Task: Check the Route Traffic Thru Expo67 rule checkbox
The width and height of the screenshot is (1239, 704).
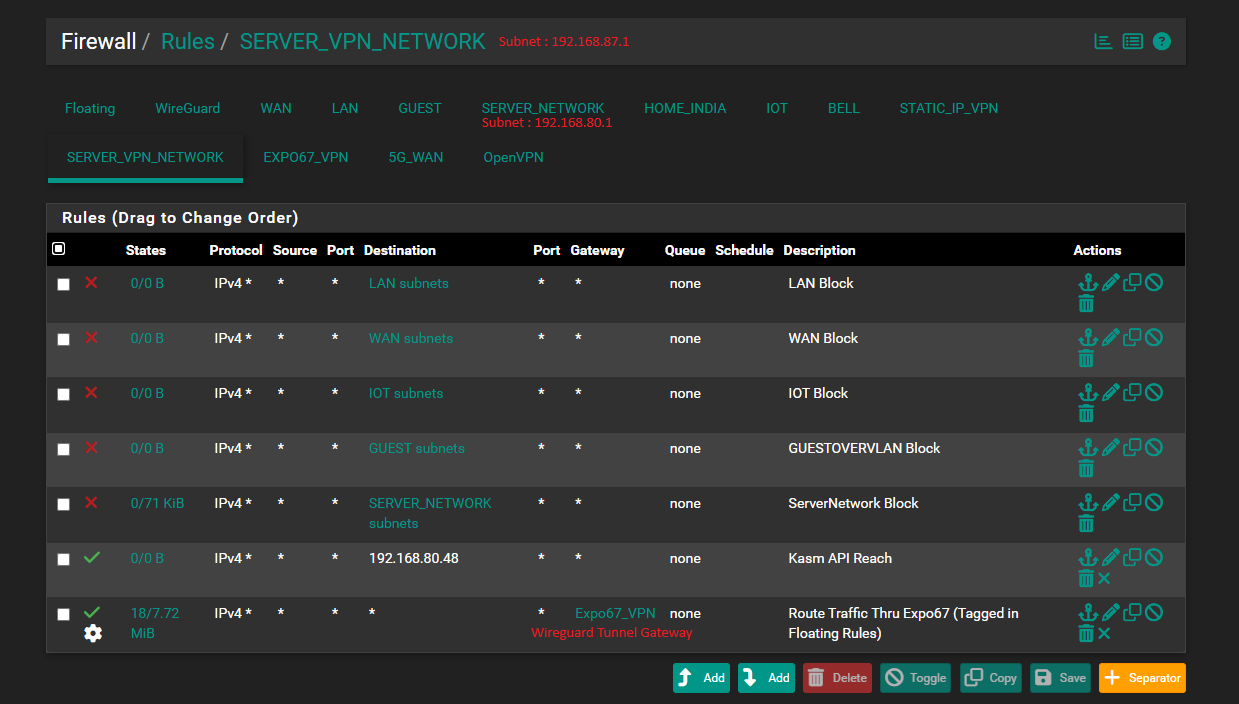Action: pos(63,614)
